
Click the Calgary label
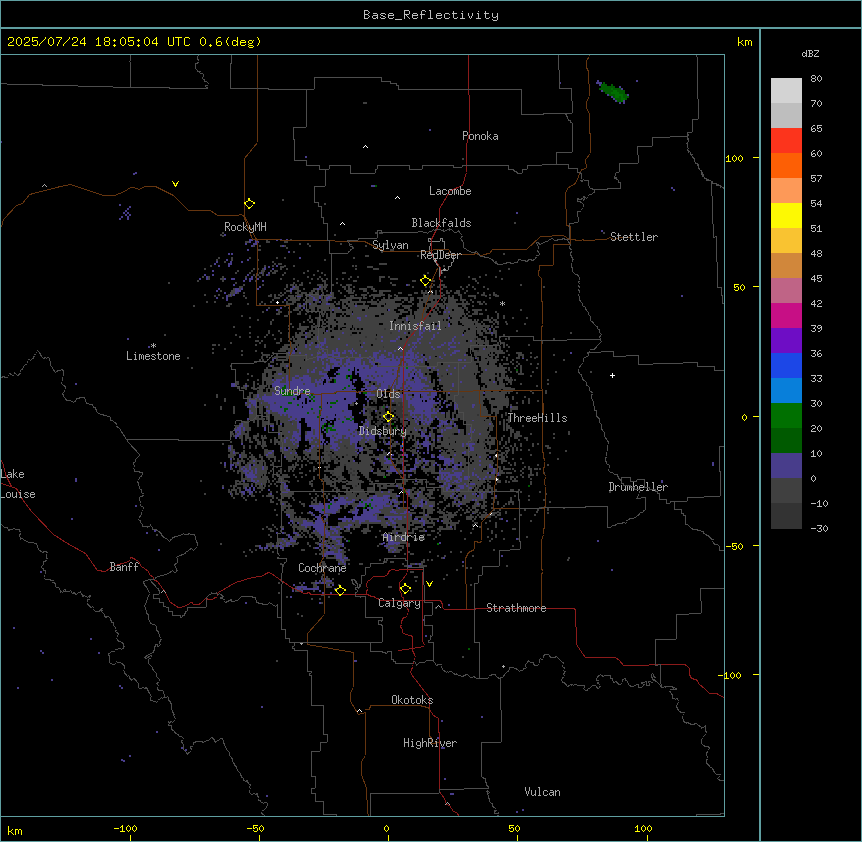click(400, 603)
